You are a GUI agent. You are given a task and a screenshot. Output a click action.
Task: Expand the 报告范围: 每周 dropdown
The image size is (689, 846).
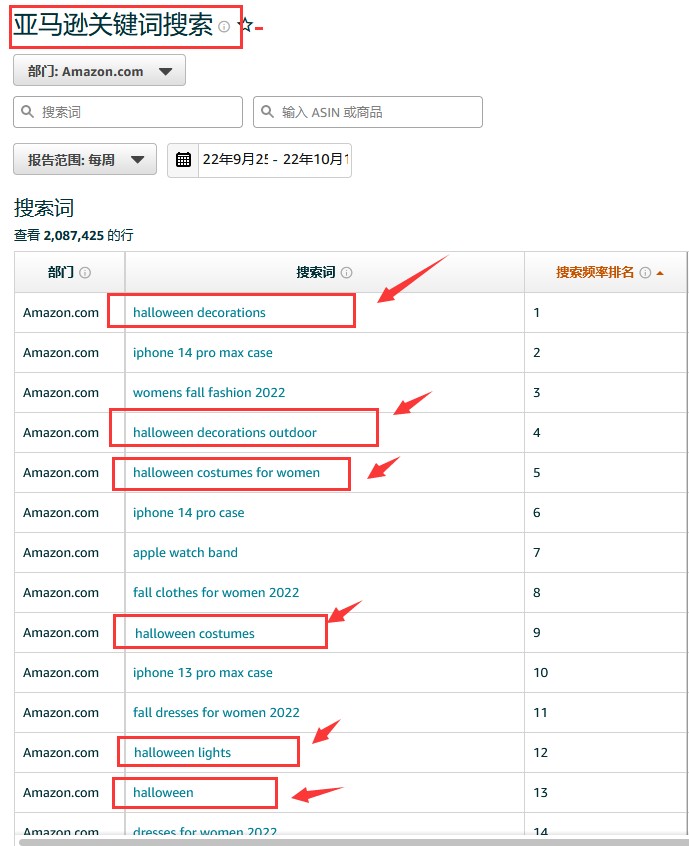click(x=85, y=159)
